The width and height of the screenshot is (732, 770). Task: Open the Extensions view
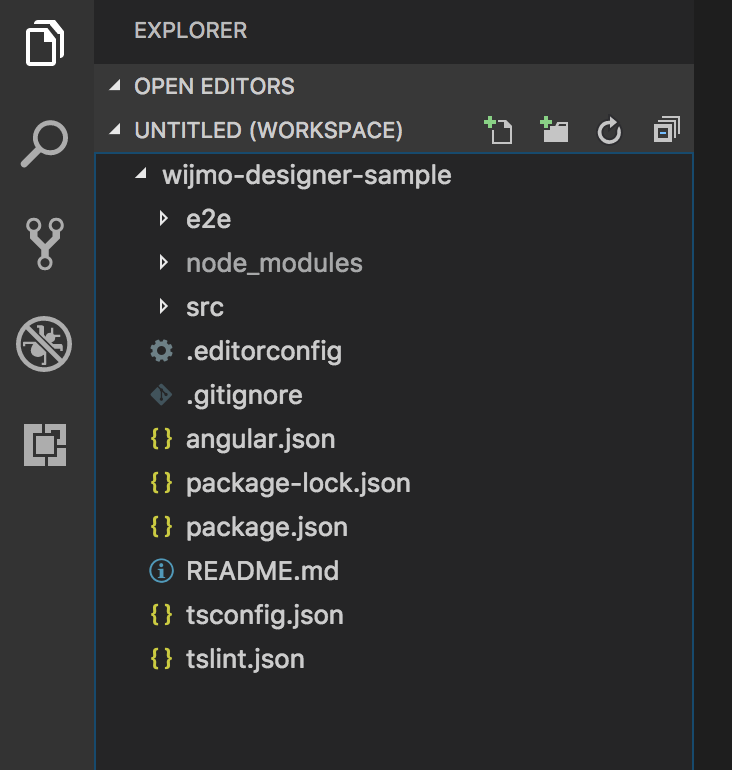[46, 444]
